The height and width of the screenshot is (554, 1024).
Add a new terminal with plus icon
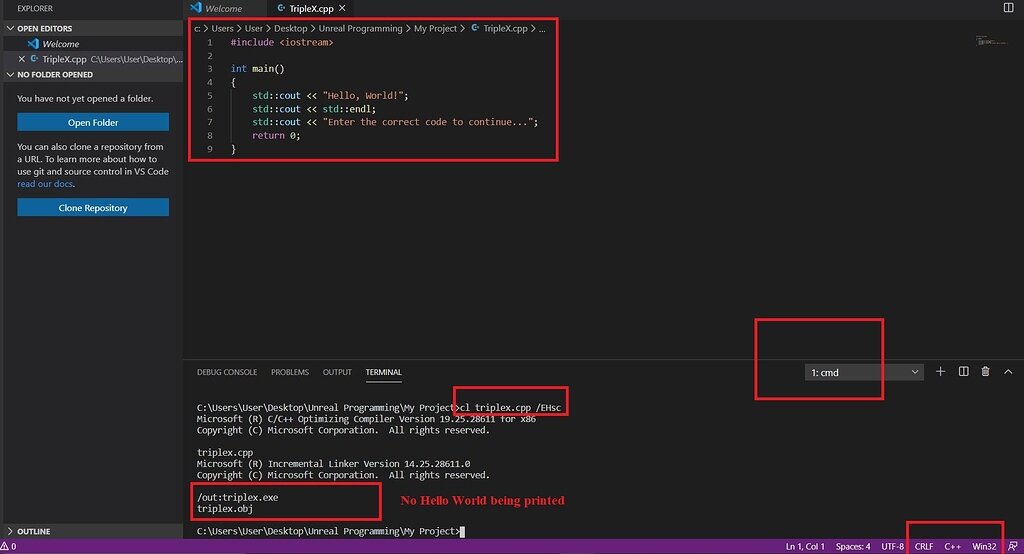(940, 372)
